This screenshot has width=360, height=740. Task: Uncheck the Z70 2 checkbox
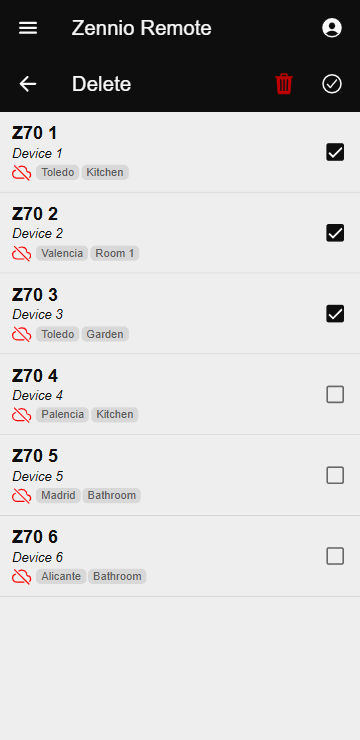335,233
